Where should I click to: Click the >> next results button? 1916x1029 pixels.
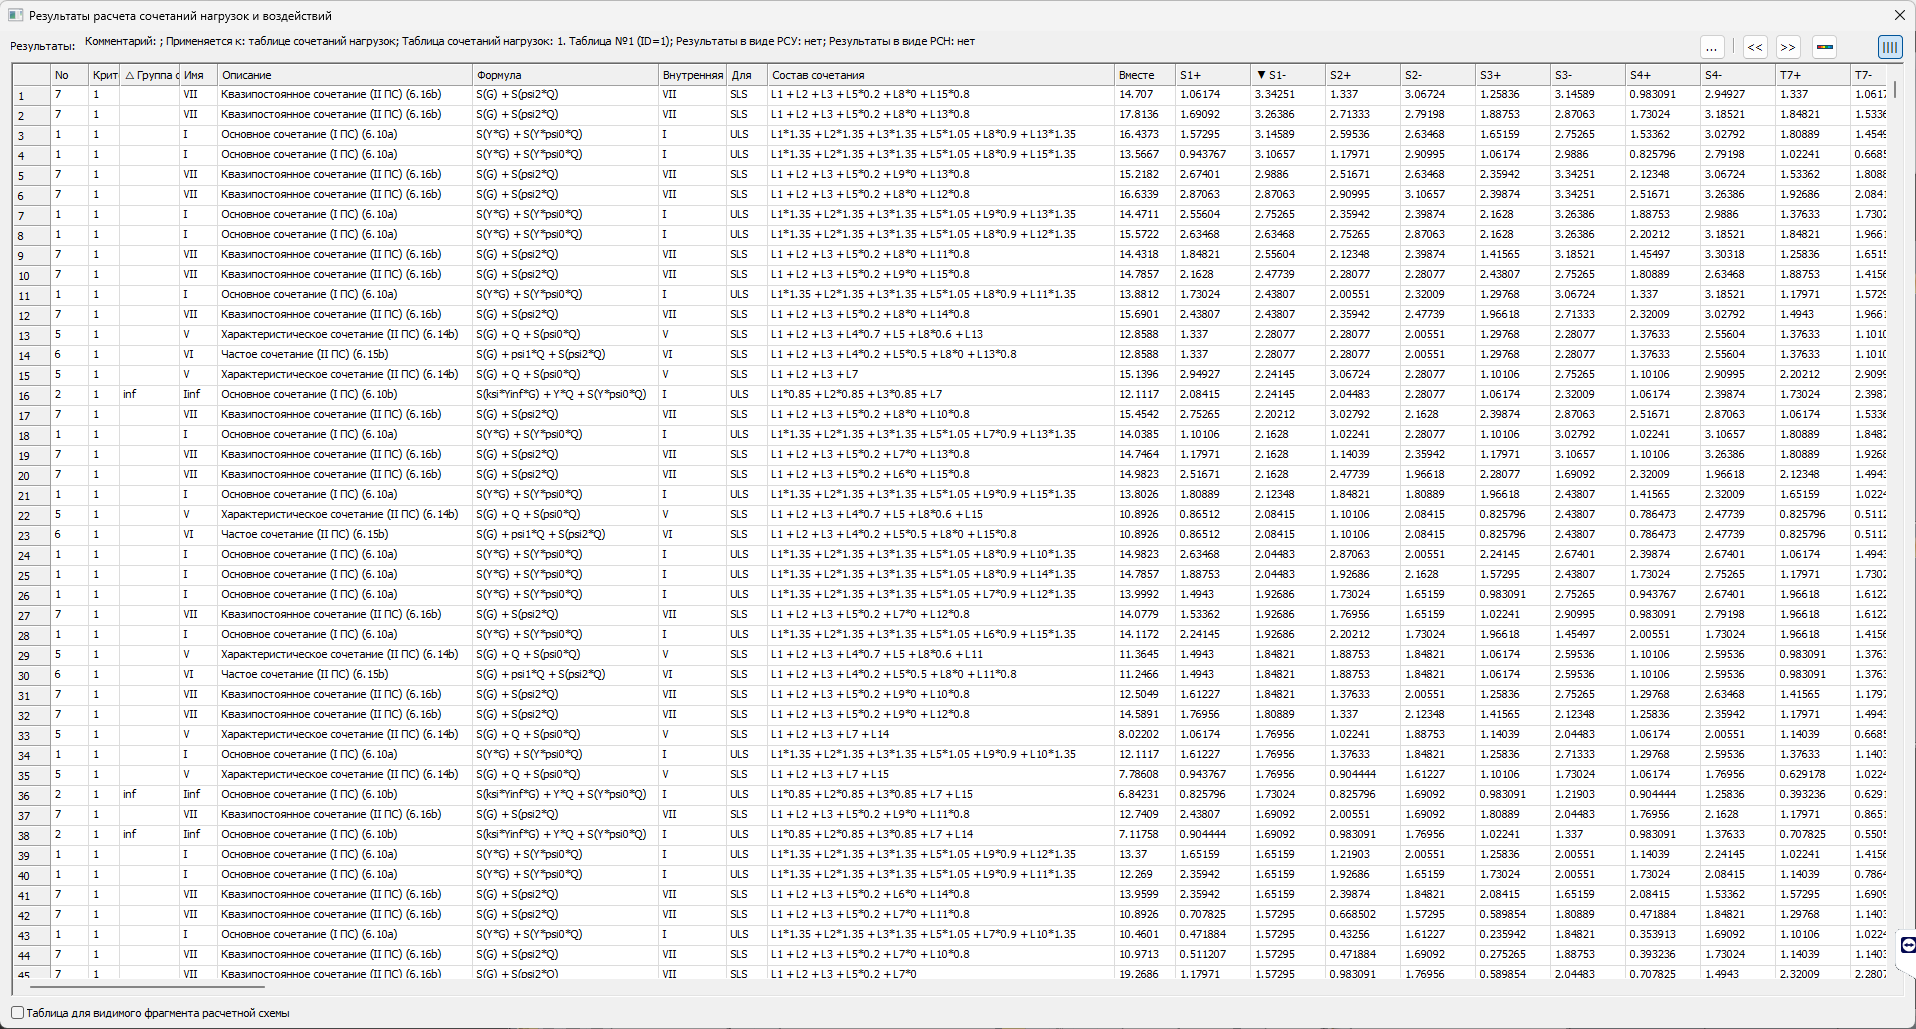point(1788,47)
